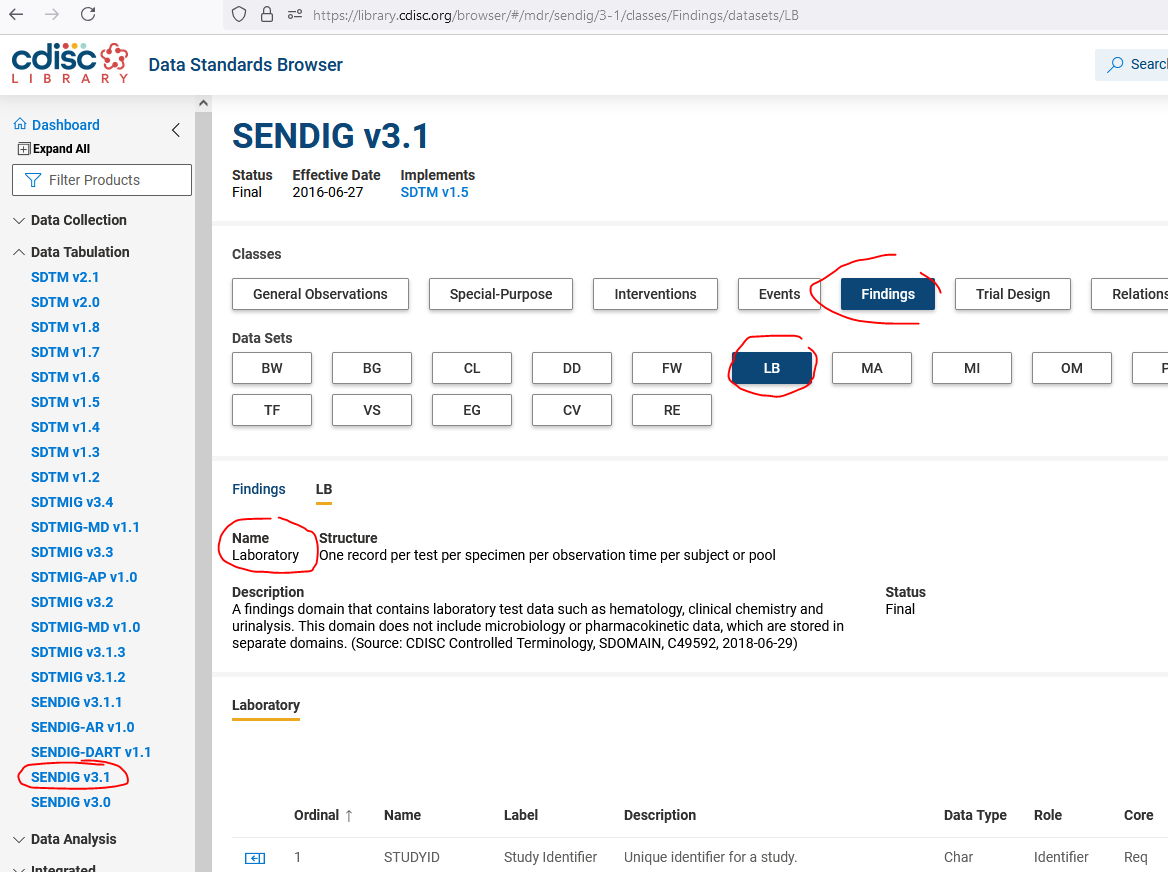Select the General Observations class

tap(320, 294)
